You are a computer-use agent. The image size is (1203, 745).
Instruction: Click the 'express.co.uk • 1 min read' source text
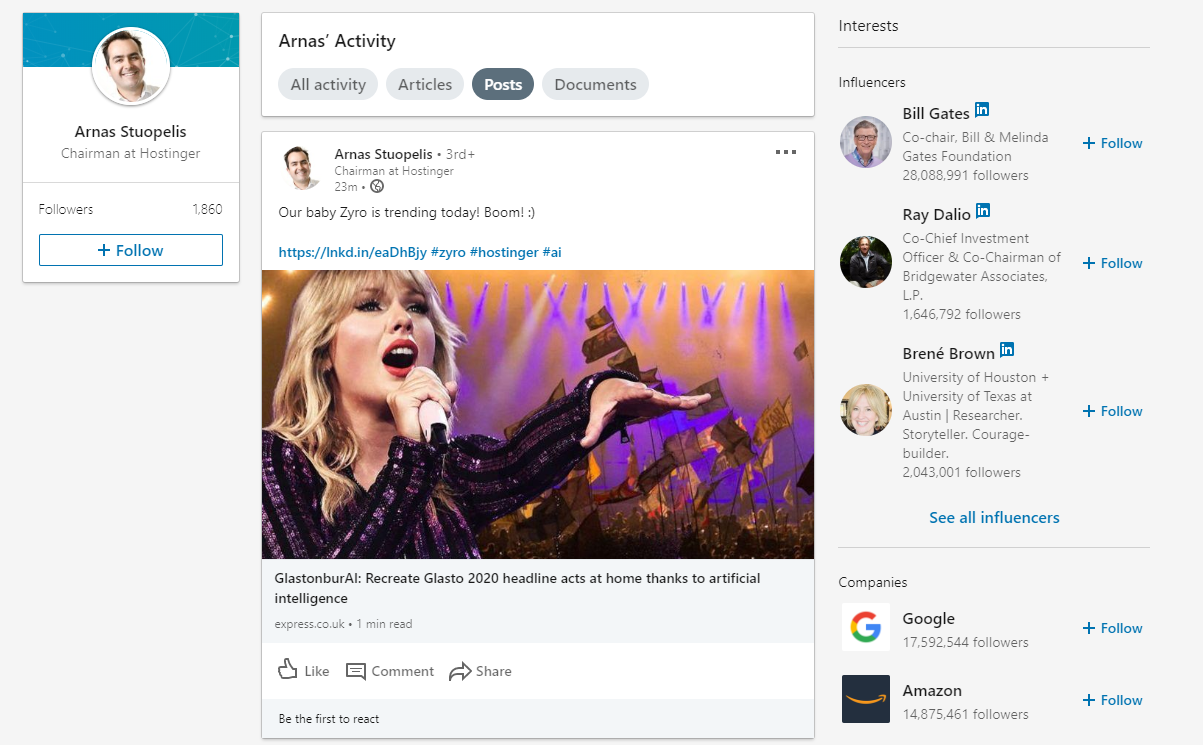pyautogui.click(x=343, y=624)
